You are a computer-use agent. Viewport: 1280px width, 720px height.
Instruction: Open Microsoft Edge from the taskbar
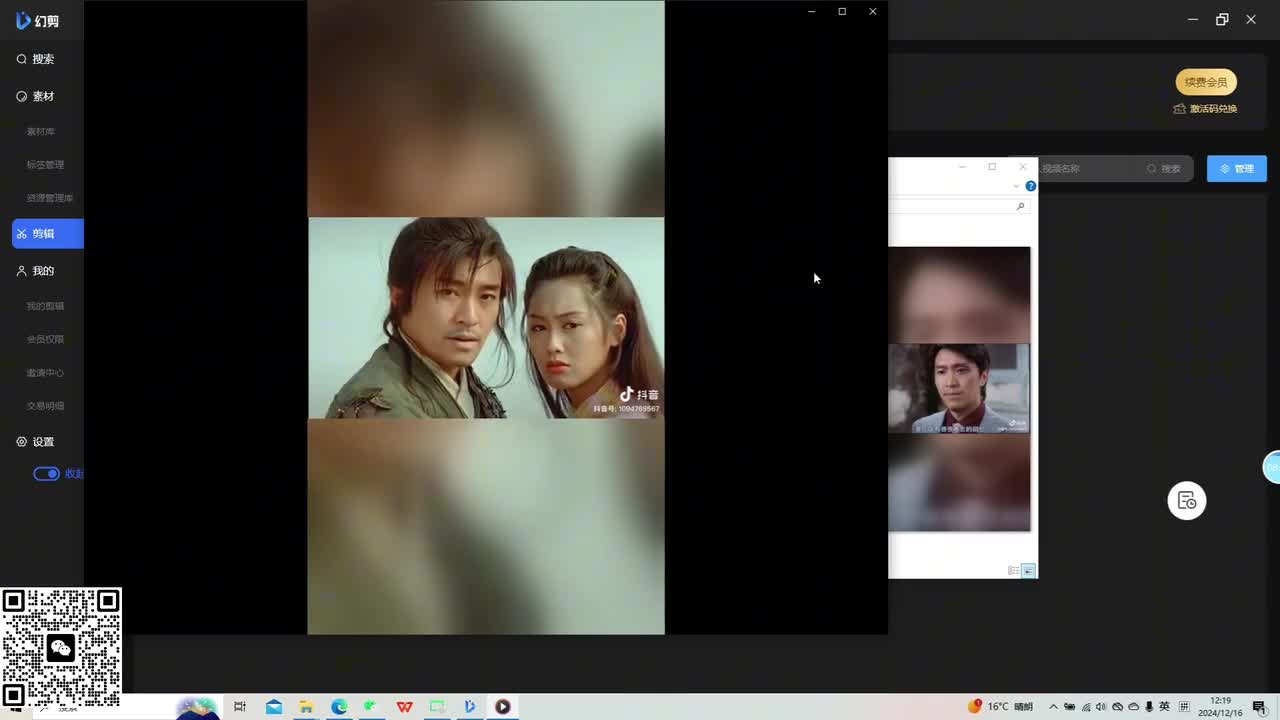pos(339,707)
